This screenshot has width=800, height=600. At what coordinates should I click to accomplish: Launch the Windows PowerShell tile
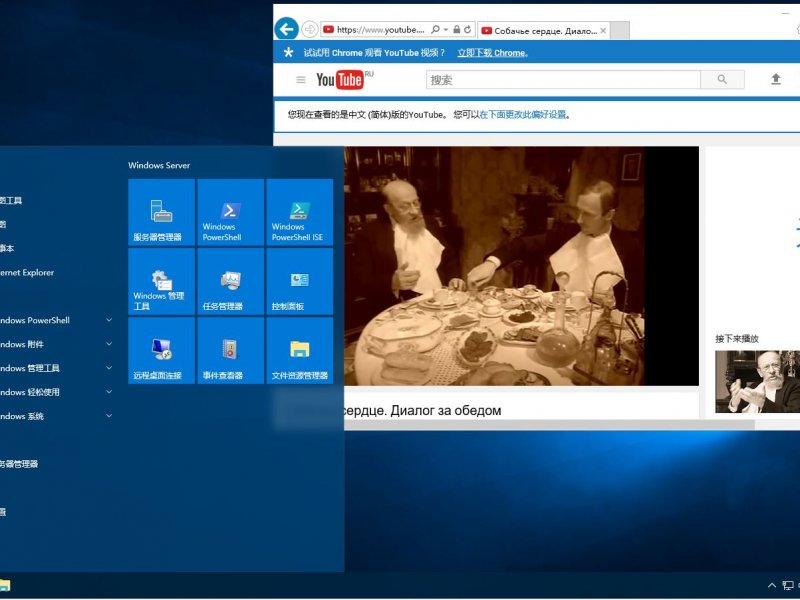[231, 212]
